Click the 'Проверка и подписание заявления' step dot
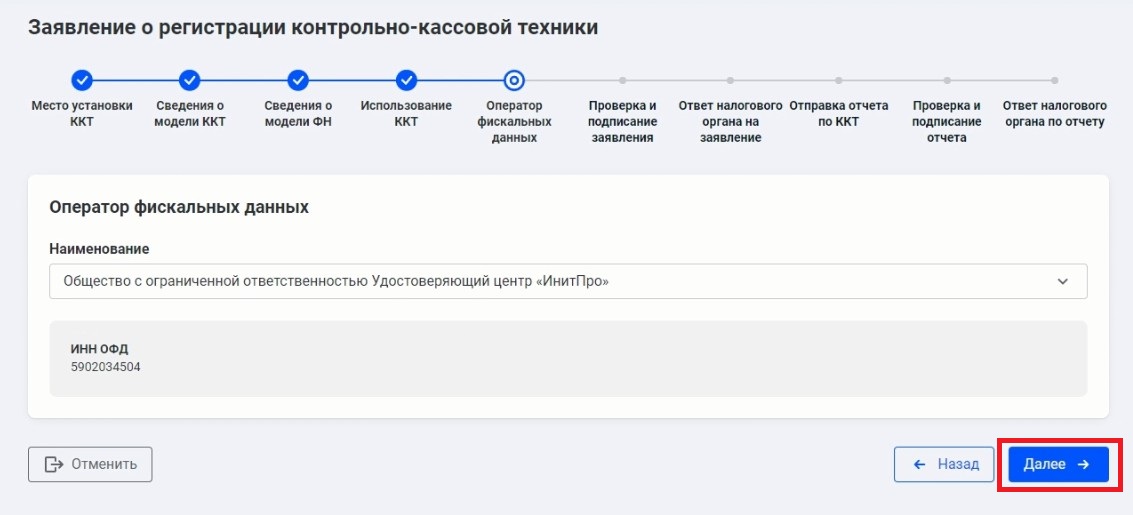 [x=622, y=80]
